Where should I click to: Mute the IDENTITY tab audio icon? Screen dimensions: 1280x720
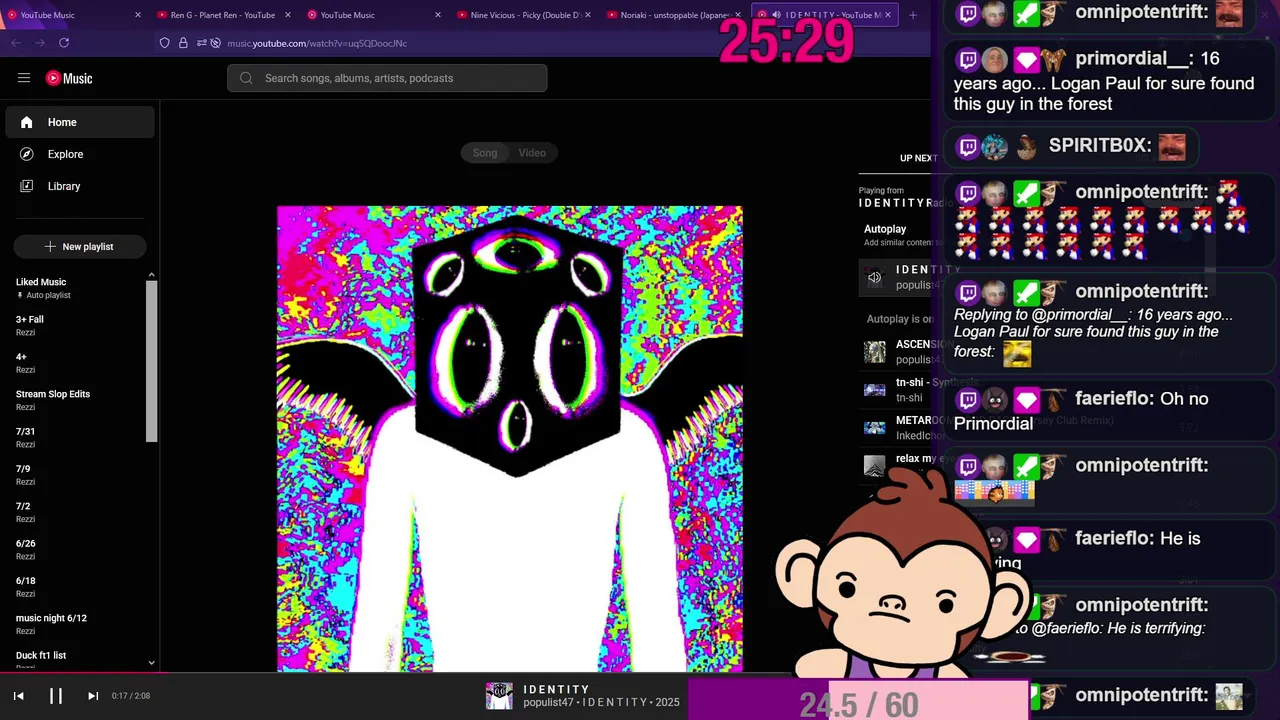776,15
